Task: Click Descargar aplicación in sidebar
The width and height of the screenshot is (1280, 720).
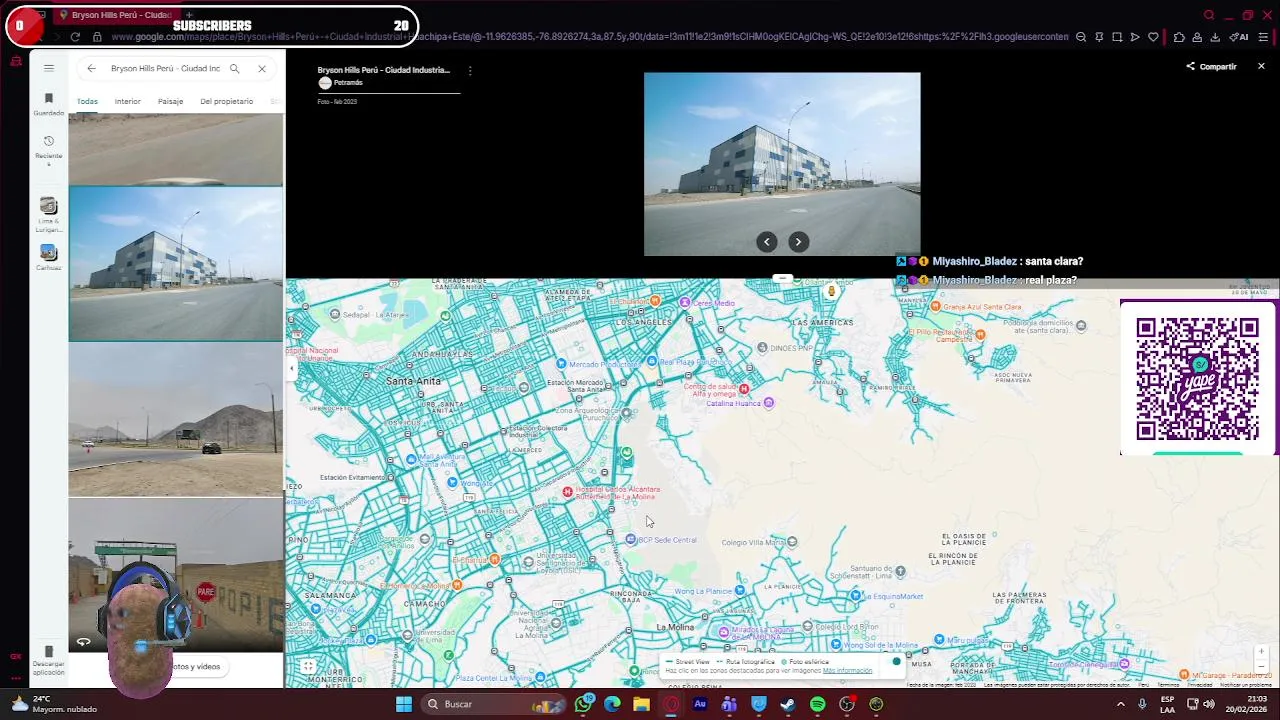Action: point(48,660)
